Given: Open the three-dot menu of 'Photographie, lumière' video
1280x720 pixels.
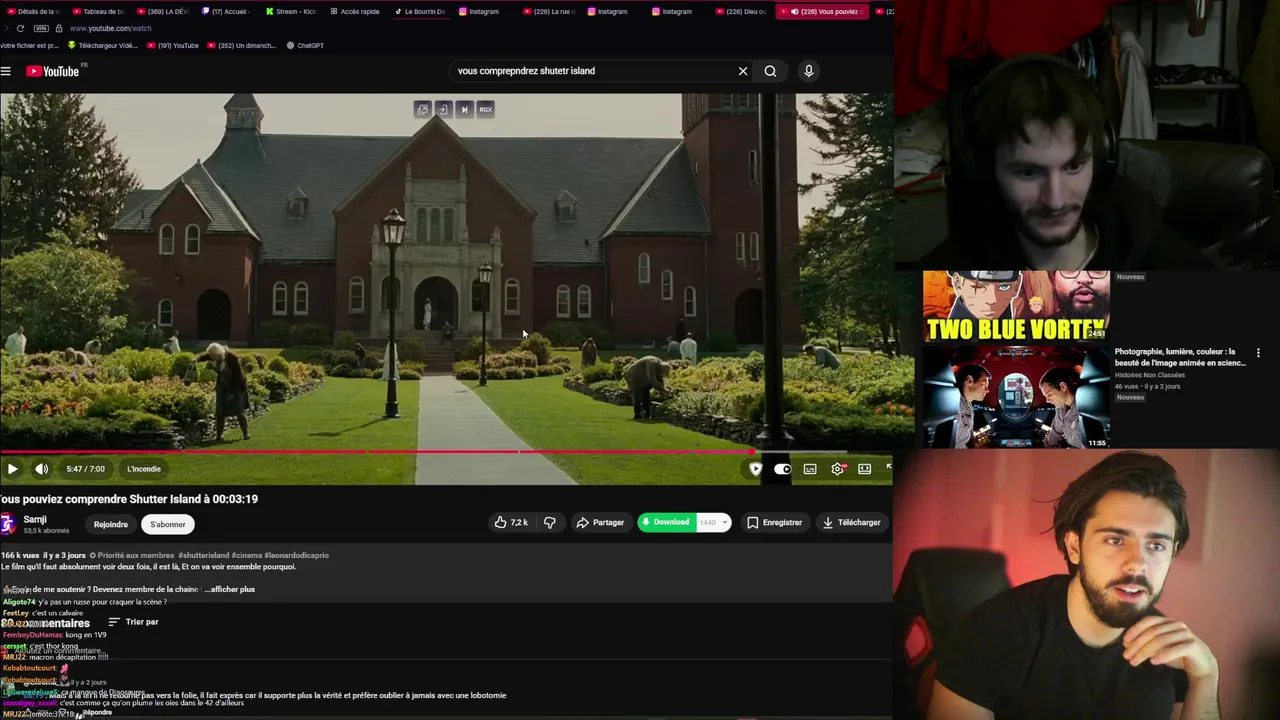Looking at the screenshot, I should pos(1258,353).
